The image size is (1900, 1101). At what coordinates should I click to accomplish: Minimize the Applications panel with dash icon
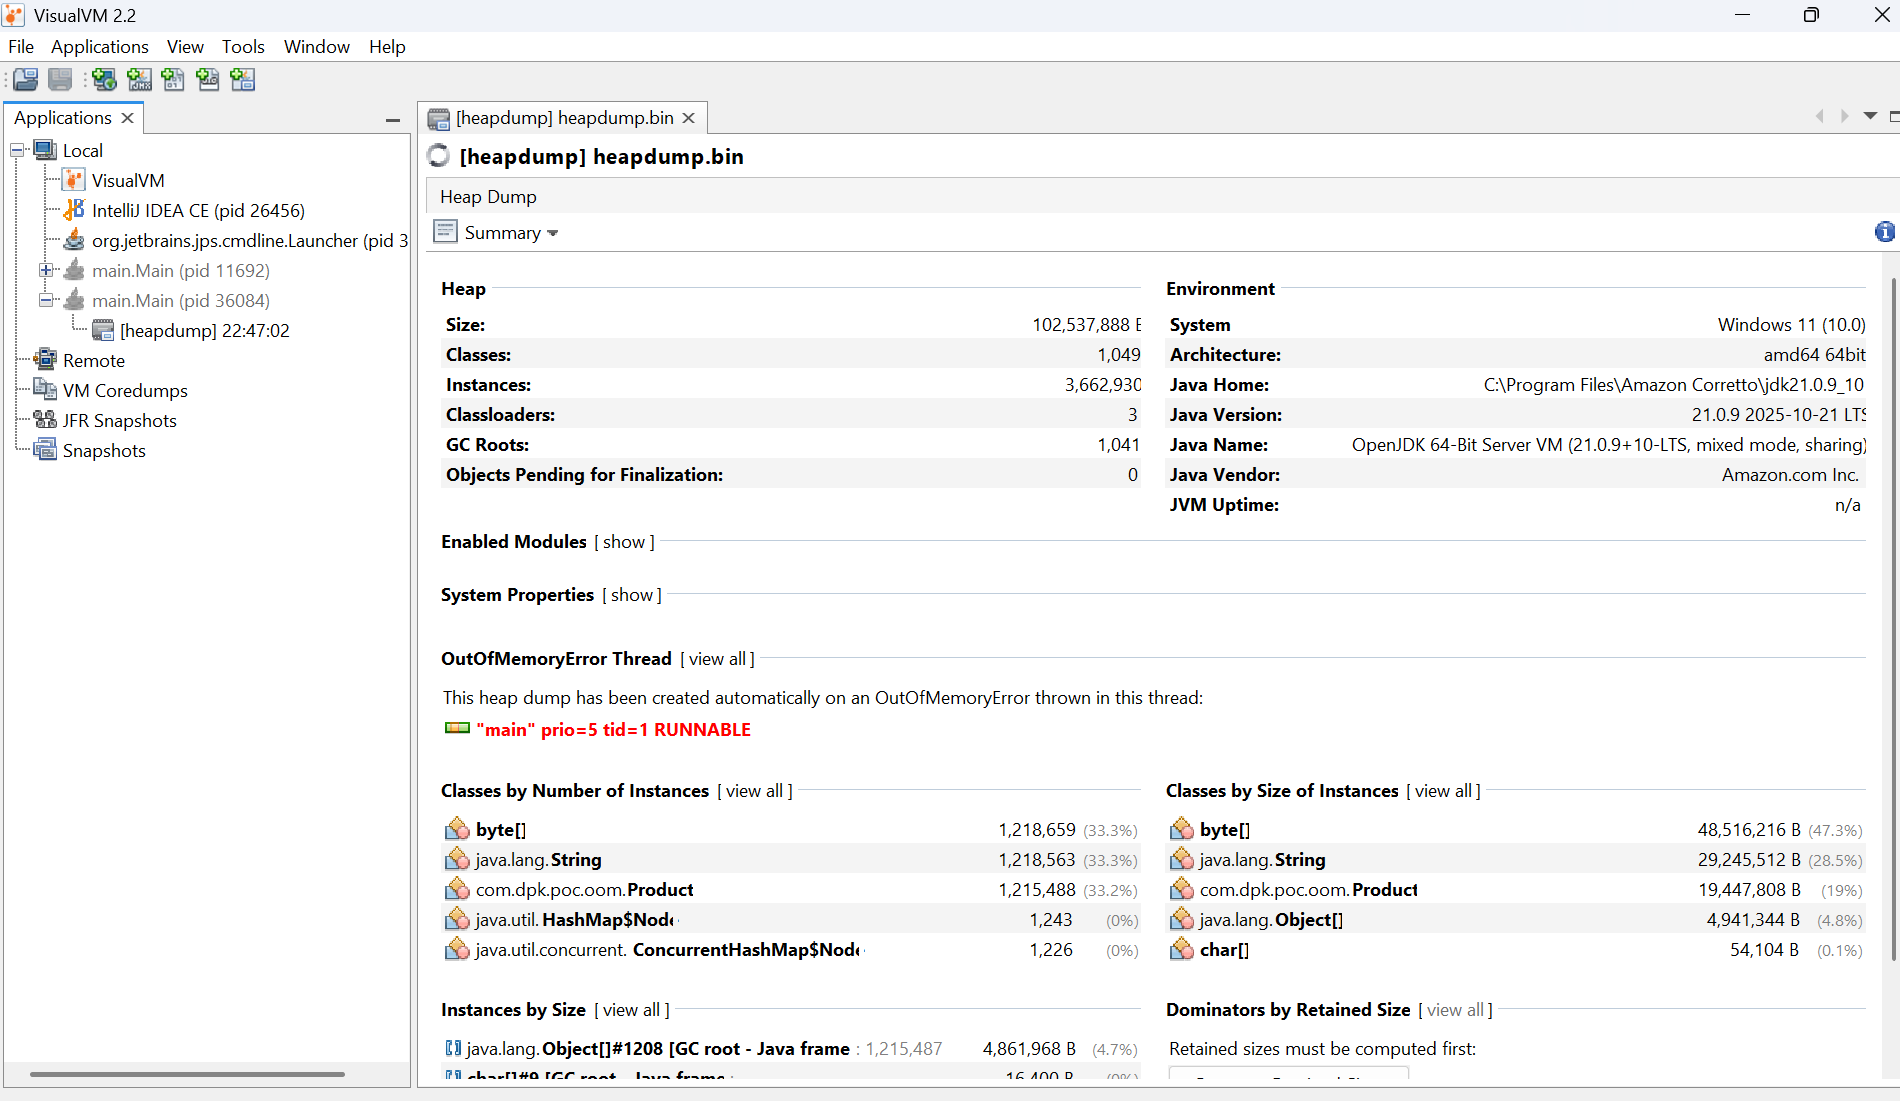[x=393, y=120]
